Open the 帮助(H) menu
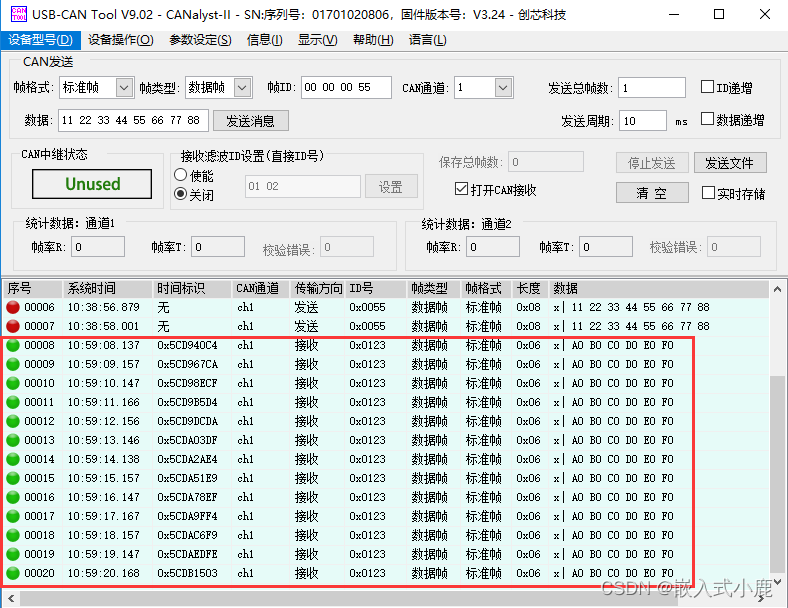 pos(373,40)
